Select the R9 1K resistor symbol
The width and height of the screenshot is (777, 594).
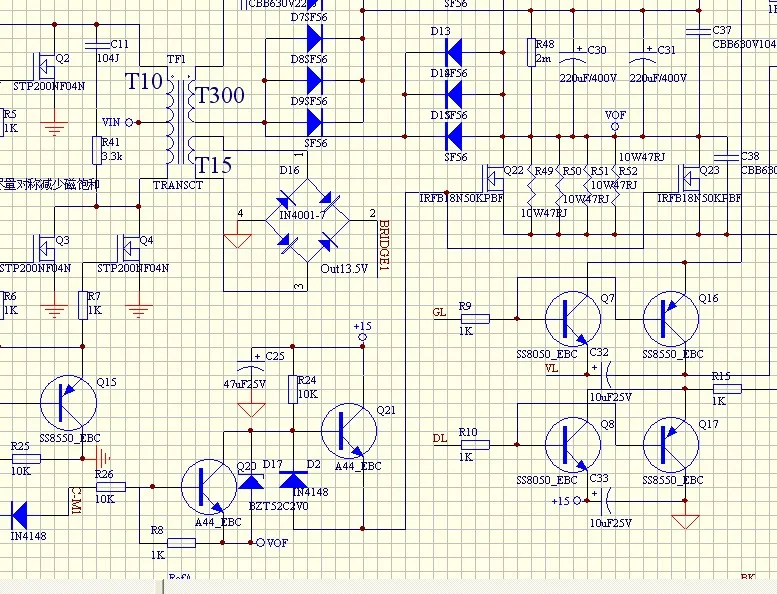475,319
